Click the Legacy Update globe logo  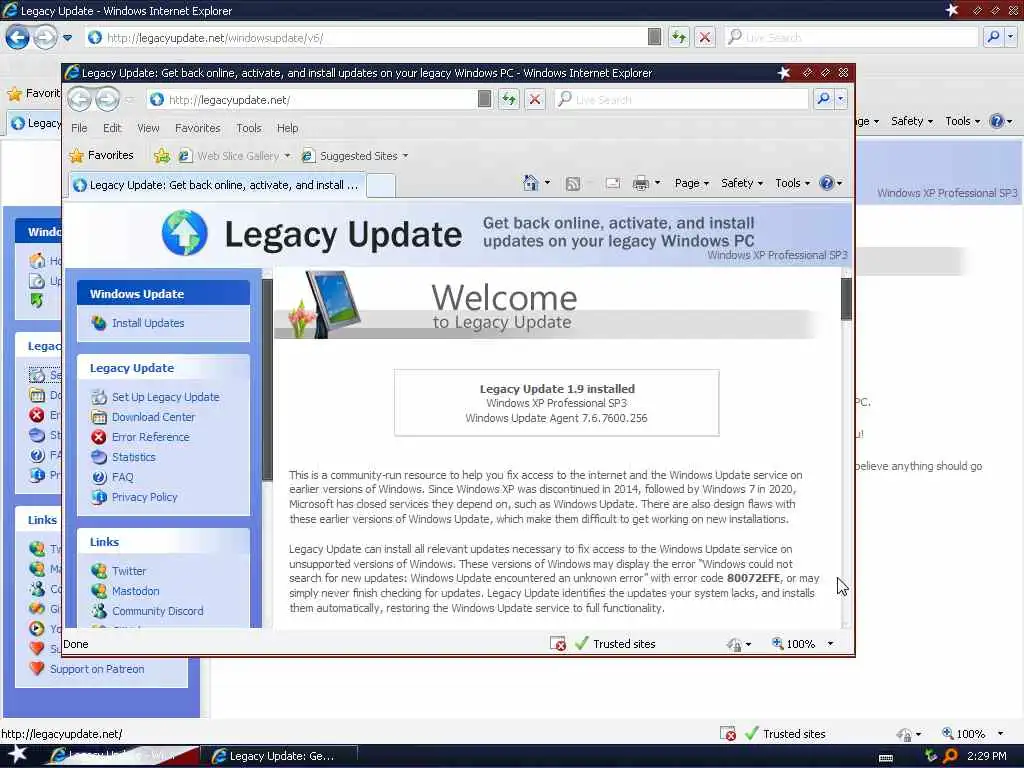click(185, 232)
